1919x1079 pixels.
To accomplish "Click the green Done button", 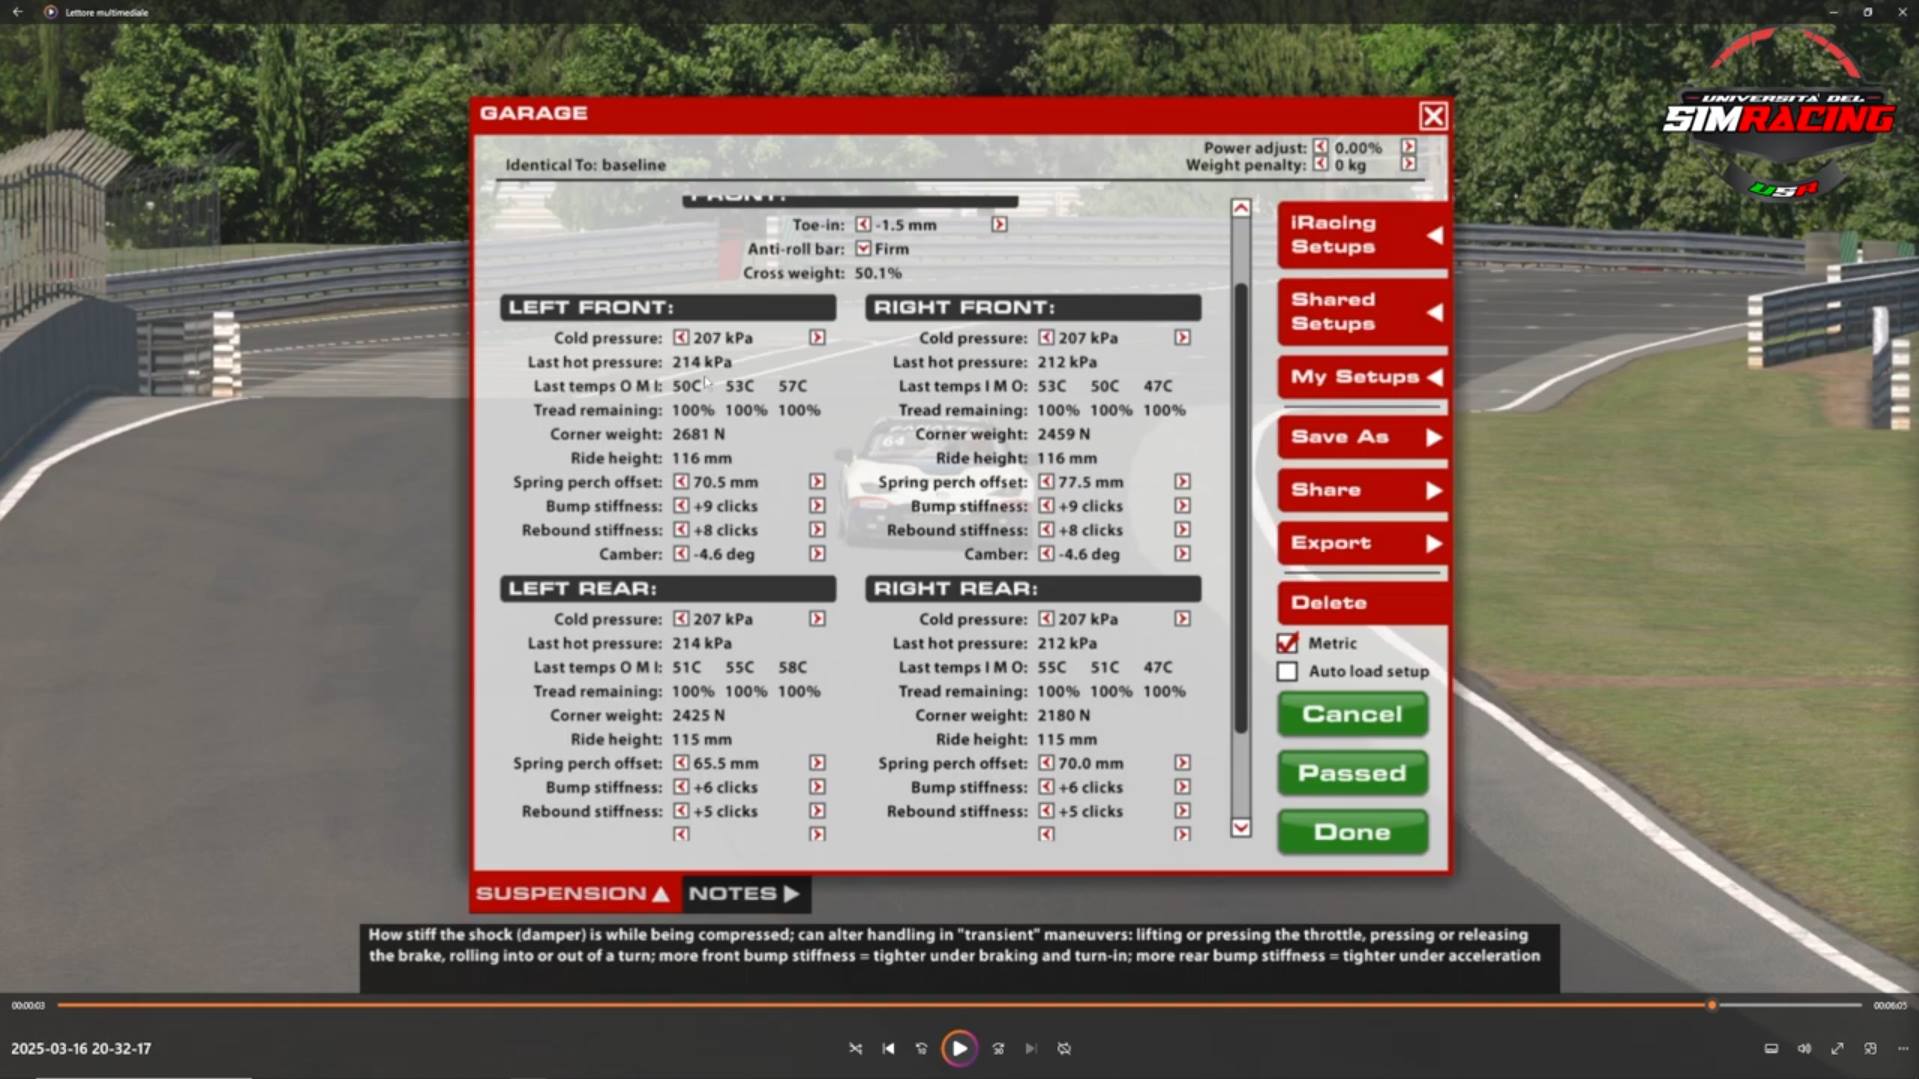I will pyautogui.click(x=1352, y=832).
